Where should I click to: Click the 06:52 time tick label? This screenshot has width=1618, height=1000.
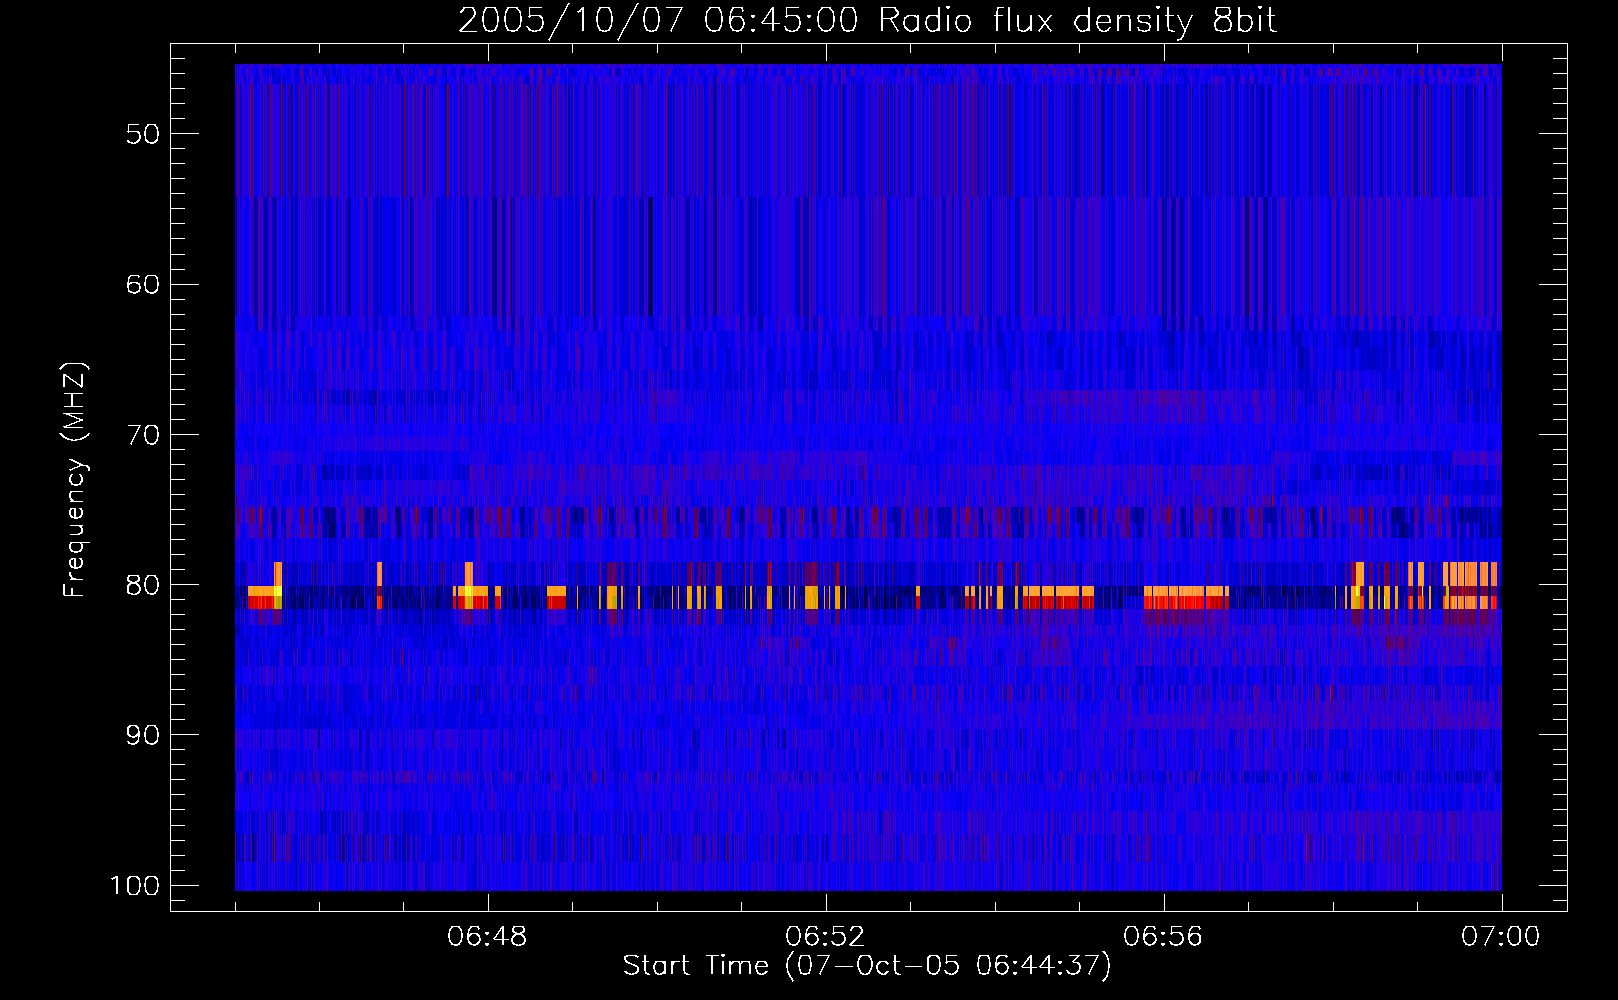825,937
